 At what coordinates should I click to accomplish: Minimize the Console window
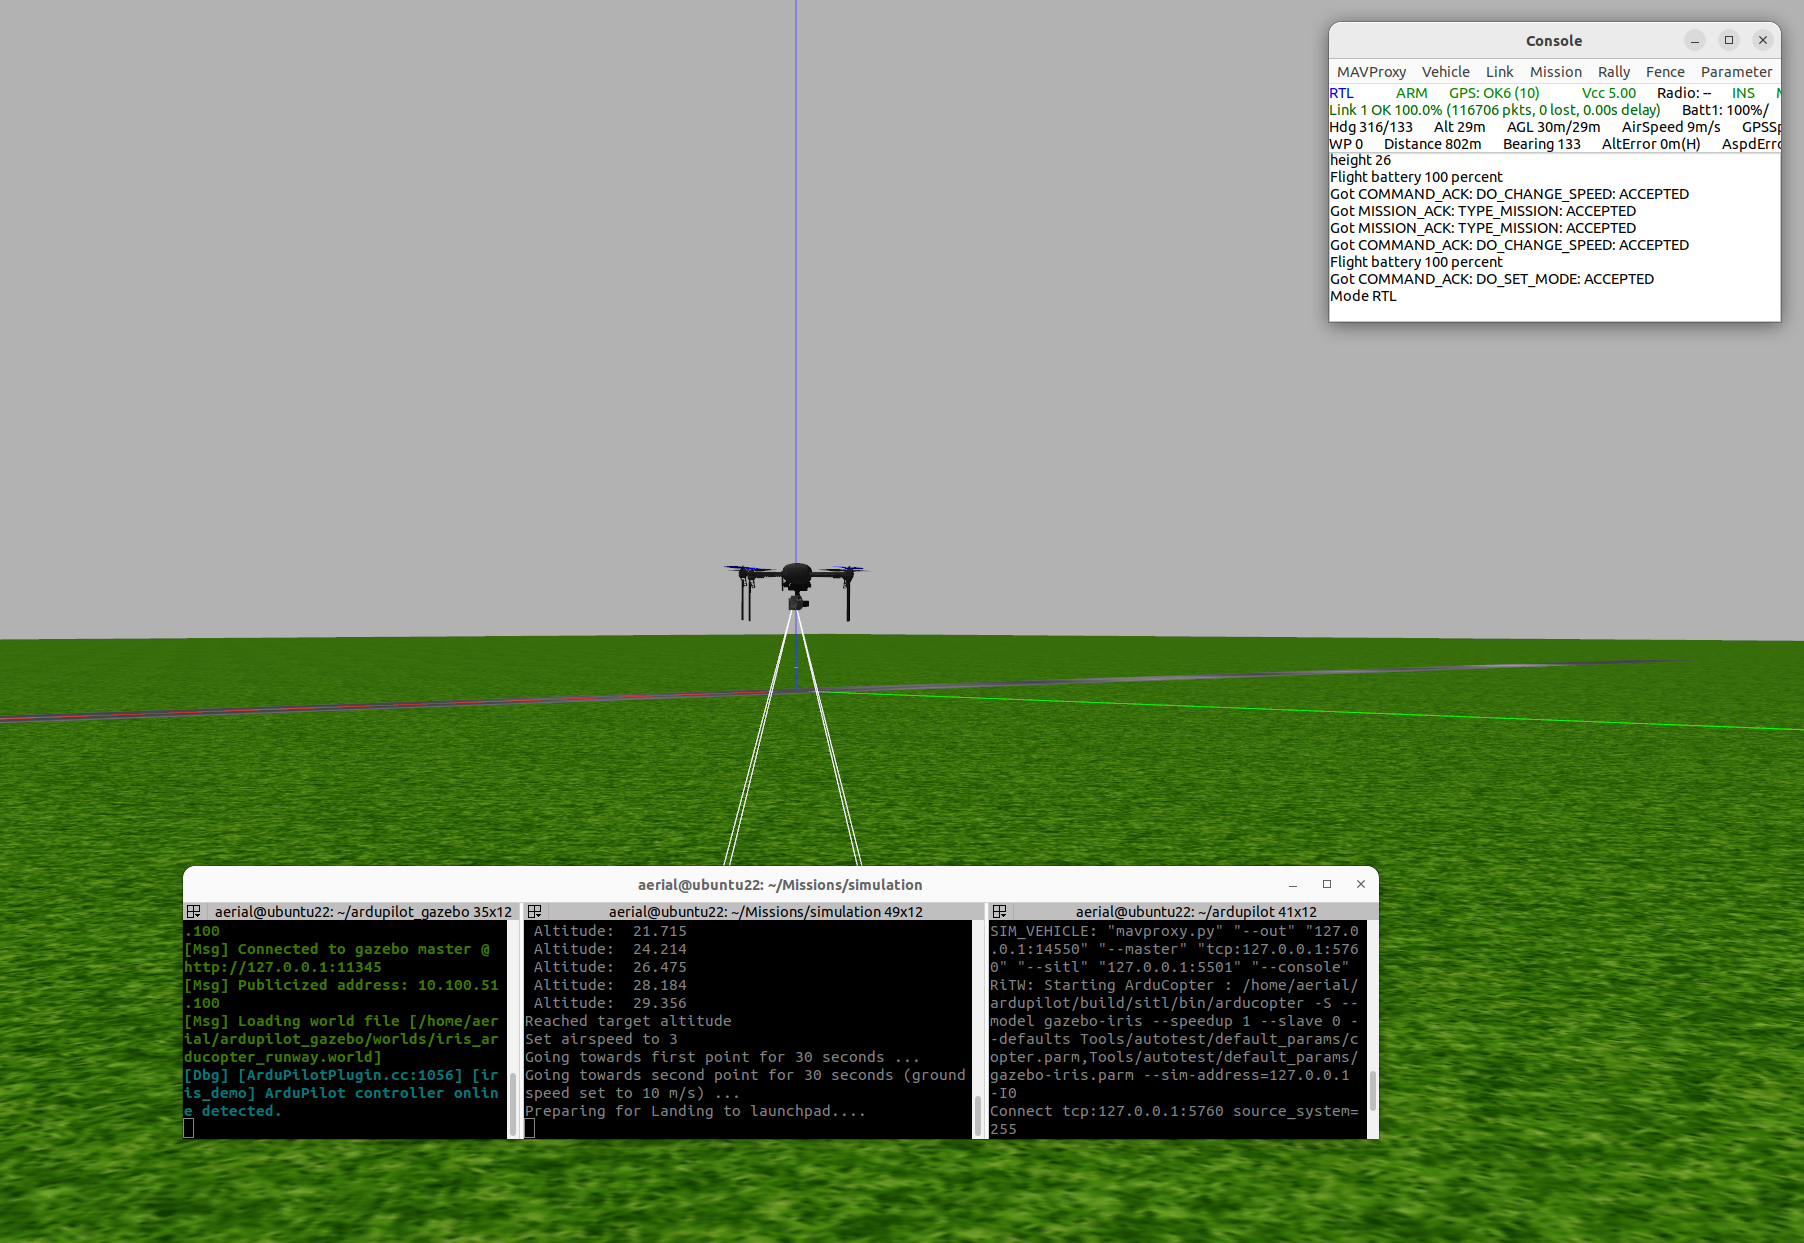tap(1694, 40)
